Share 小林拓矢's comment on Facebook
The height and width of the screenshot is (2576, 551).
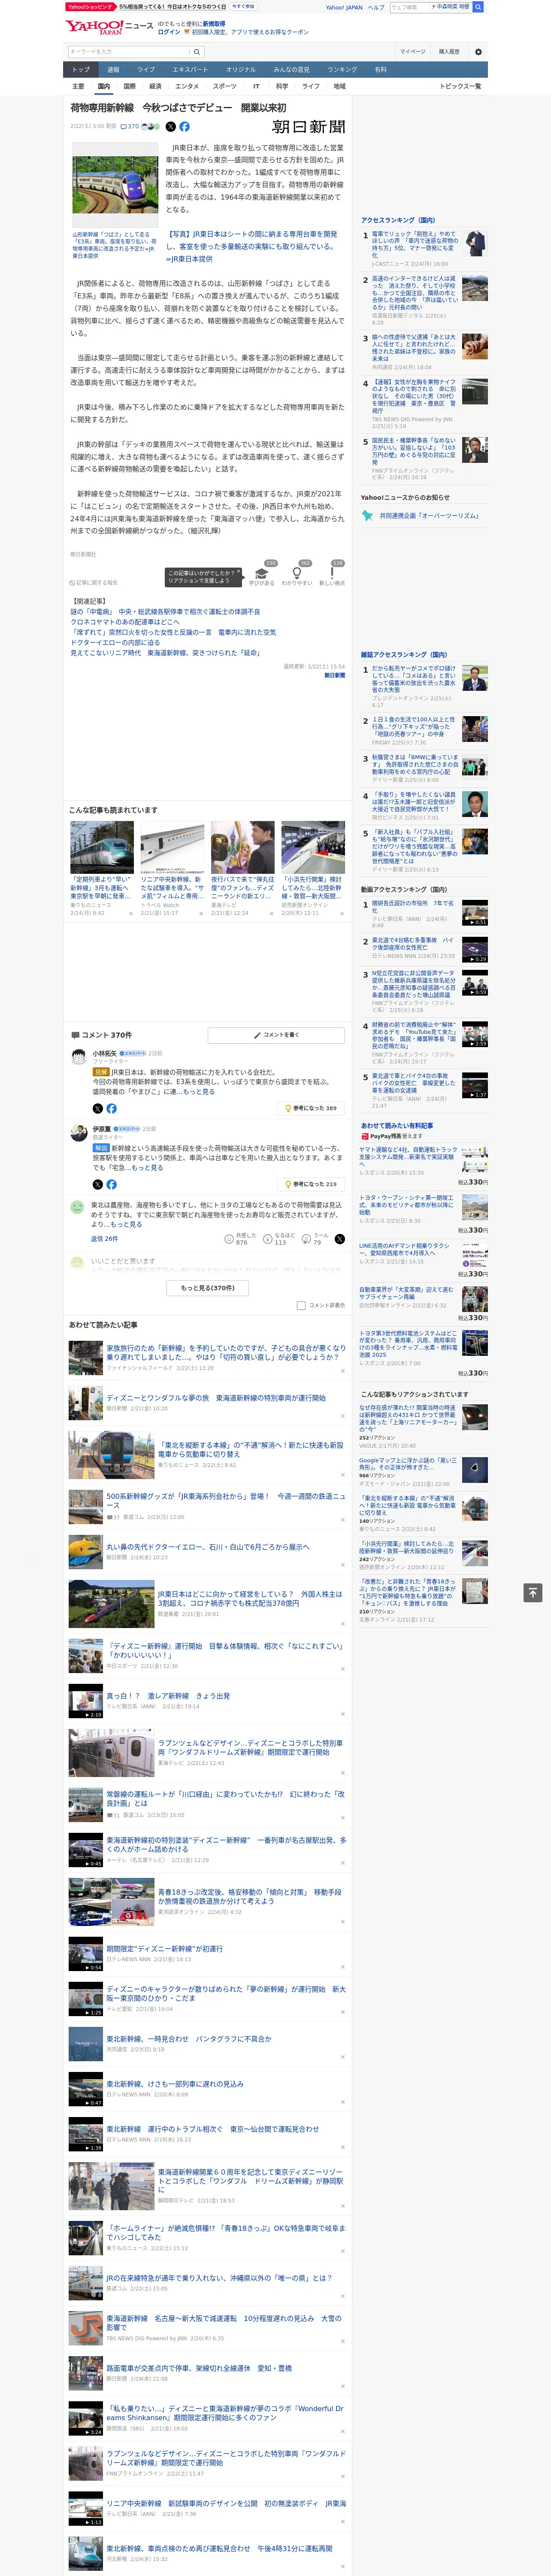tap(111, 1108)
